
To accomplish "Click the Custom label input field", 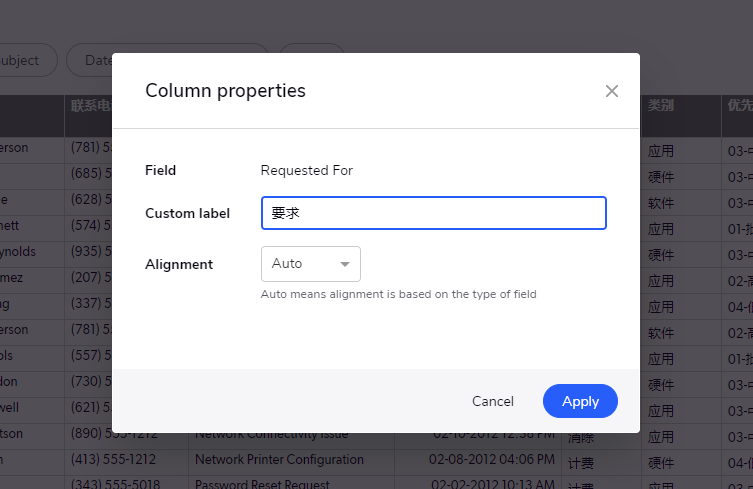I will (434, 213).
